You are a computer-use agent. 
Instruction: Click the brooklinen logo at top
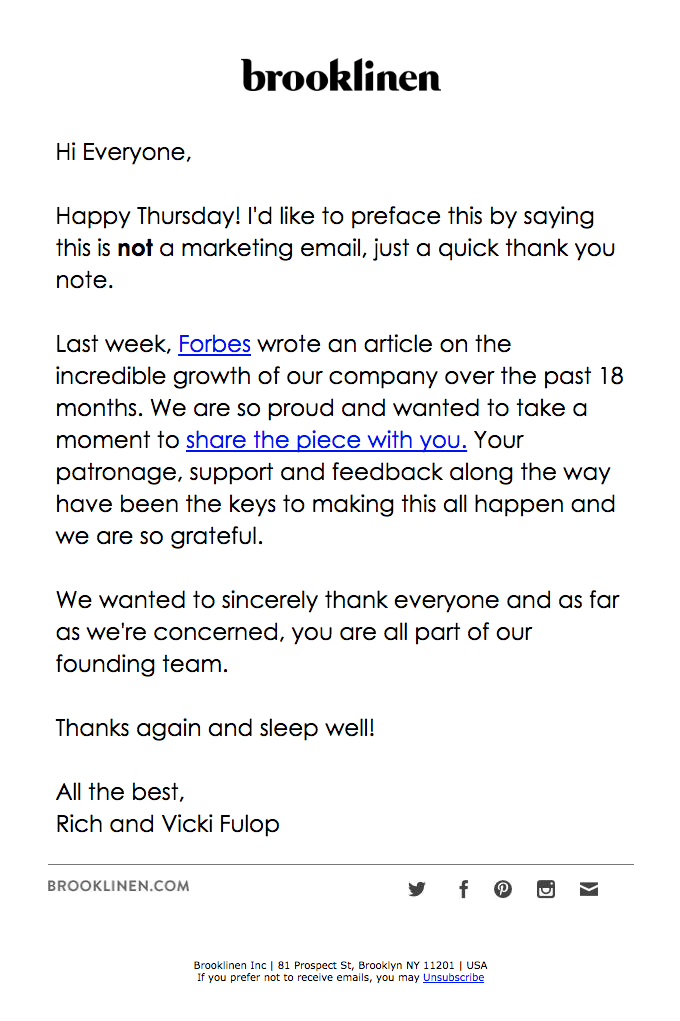pos(341,76)
